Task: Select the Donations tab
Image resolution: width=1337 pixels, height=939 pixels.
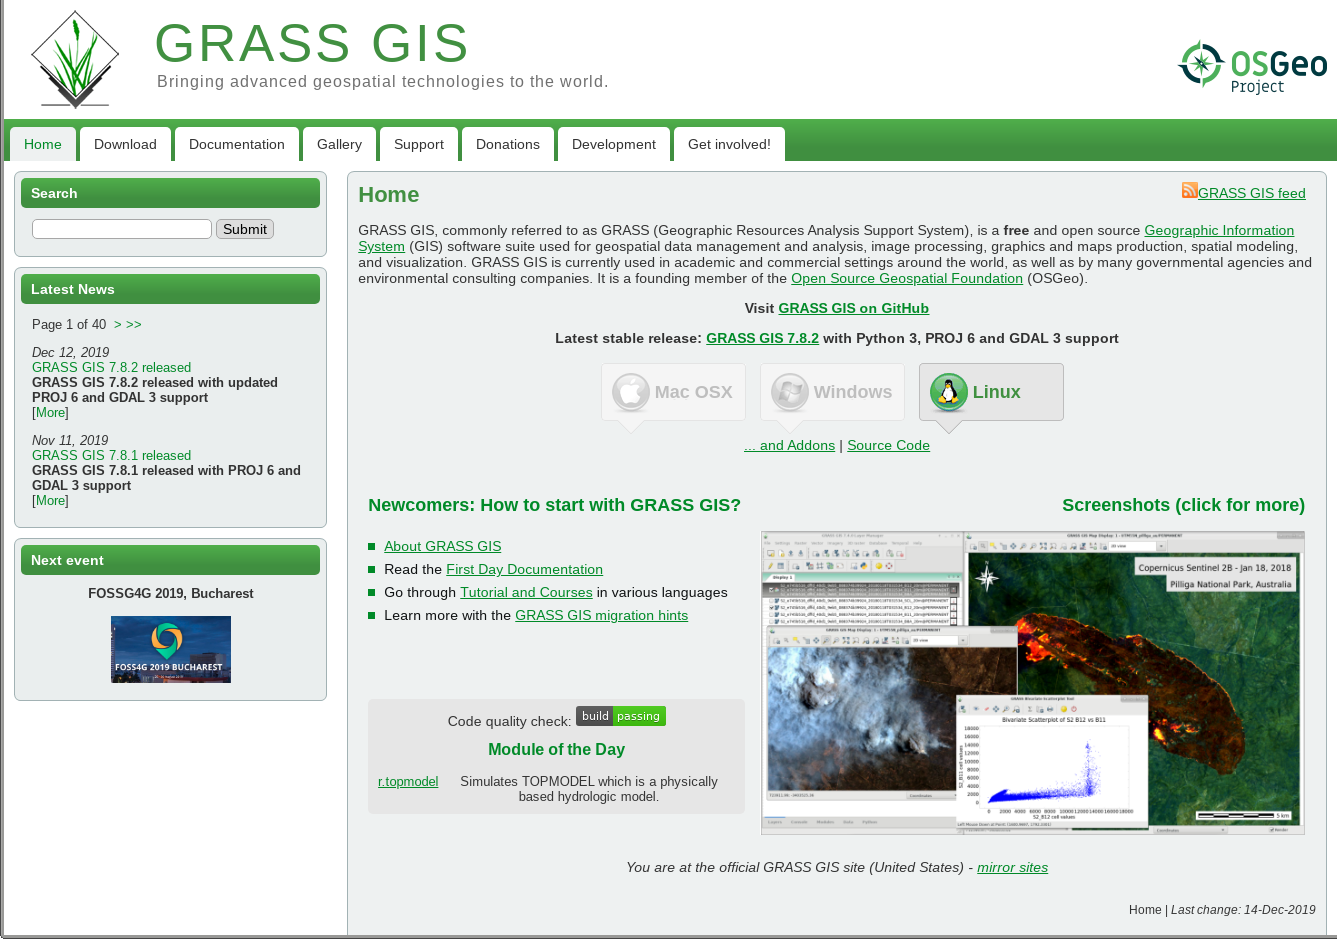Action: point(508,144)
